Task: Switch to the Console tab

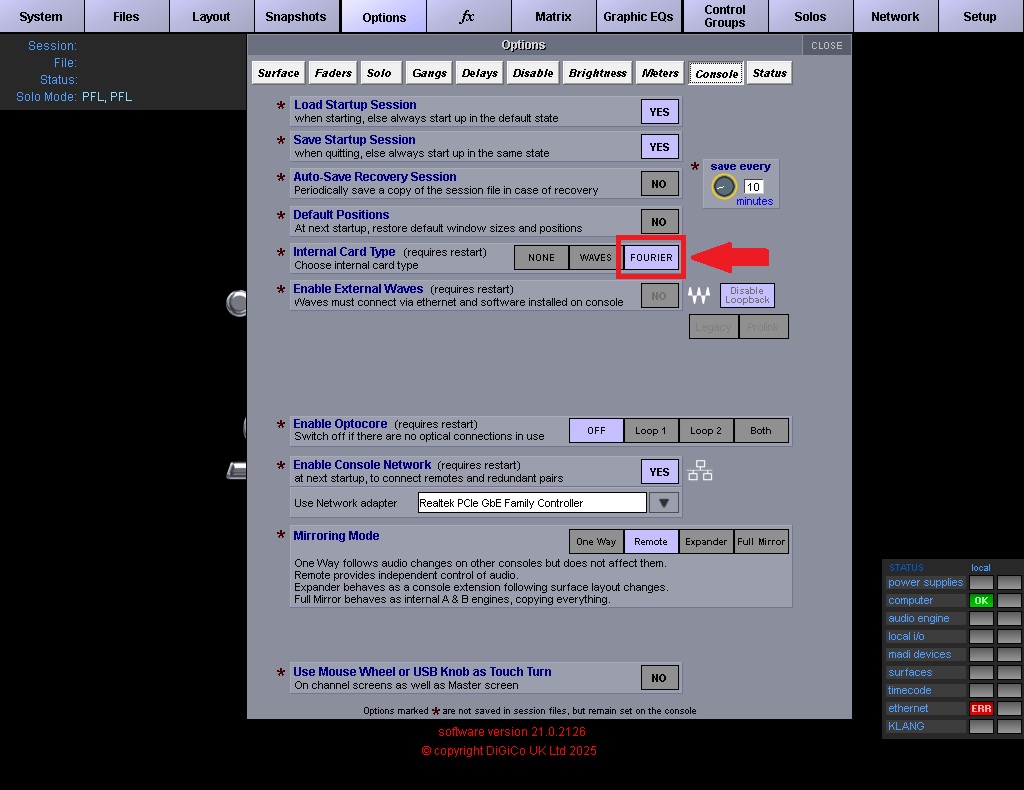Action: 716,74
